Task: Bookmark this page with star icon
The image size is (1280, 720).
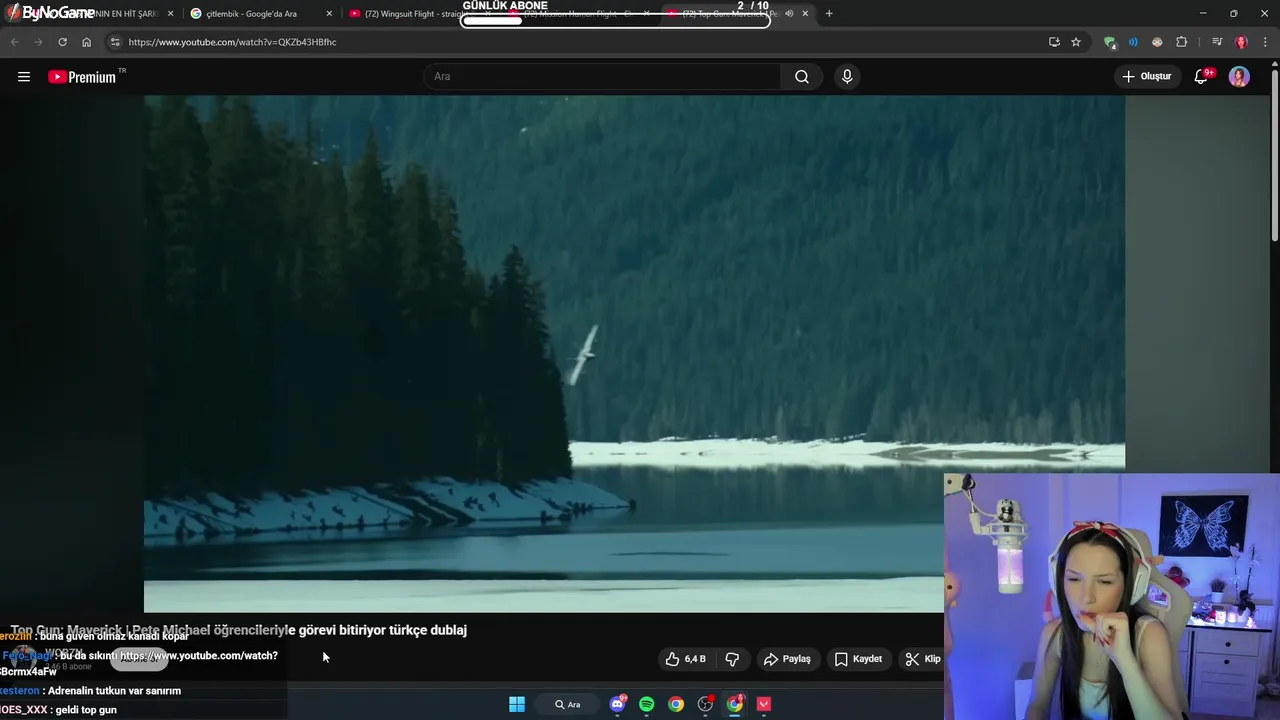Action: [1076, 42]
